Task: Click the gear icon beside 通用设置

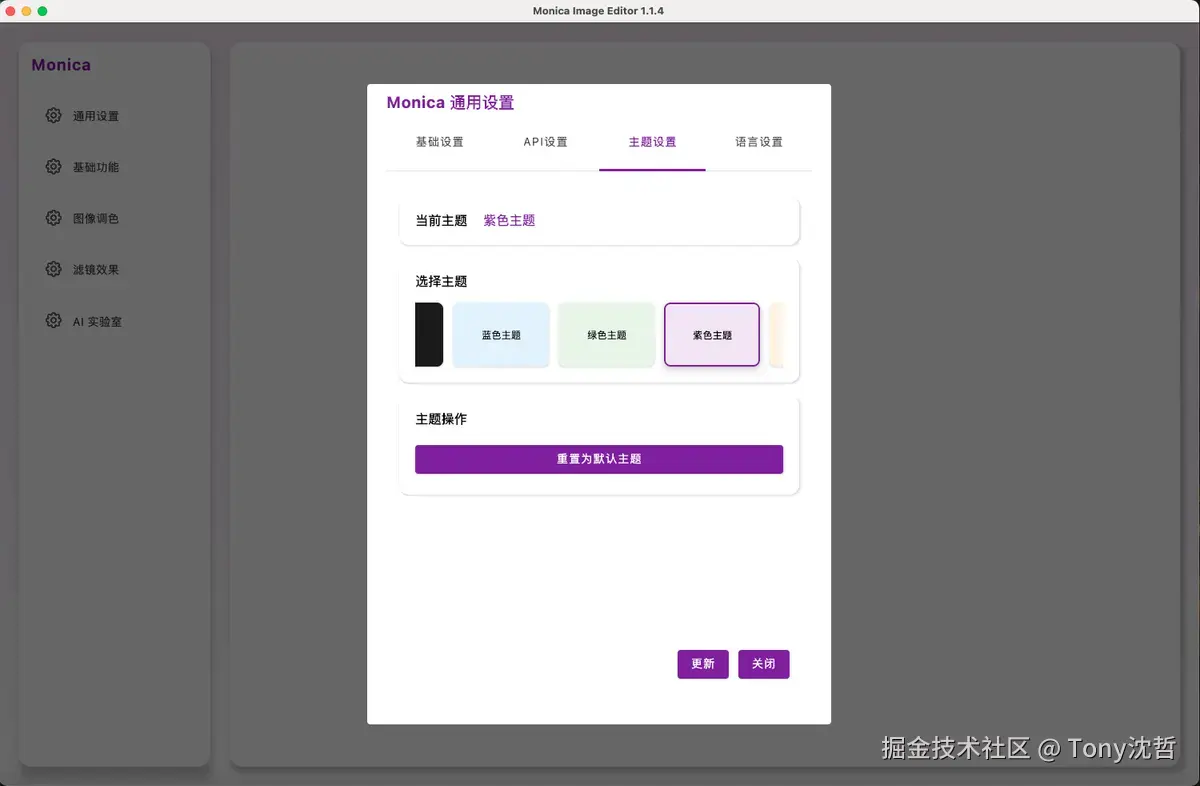Action: 53,115
